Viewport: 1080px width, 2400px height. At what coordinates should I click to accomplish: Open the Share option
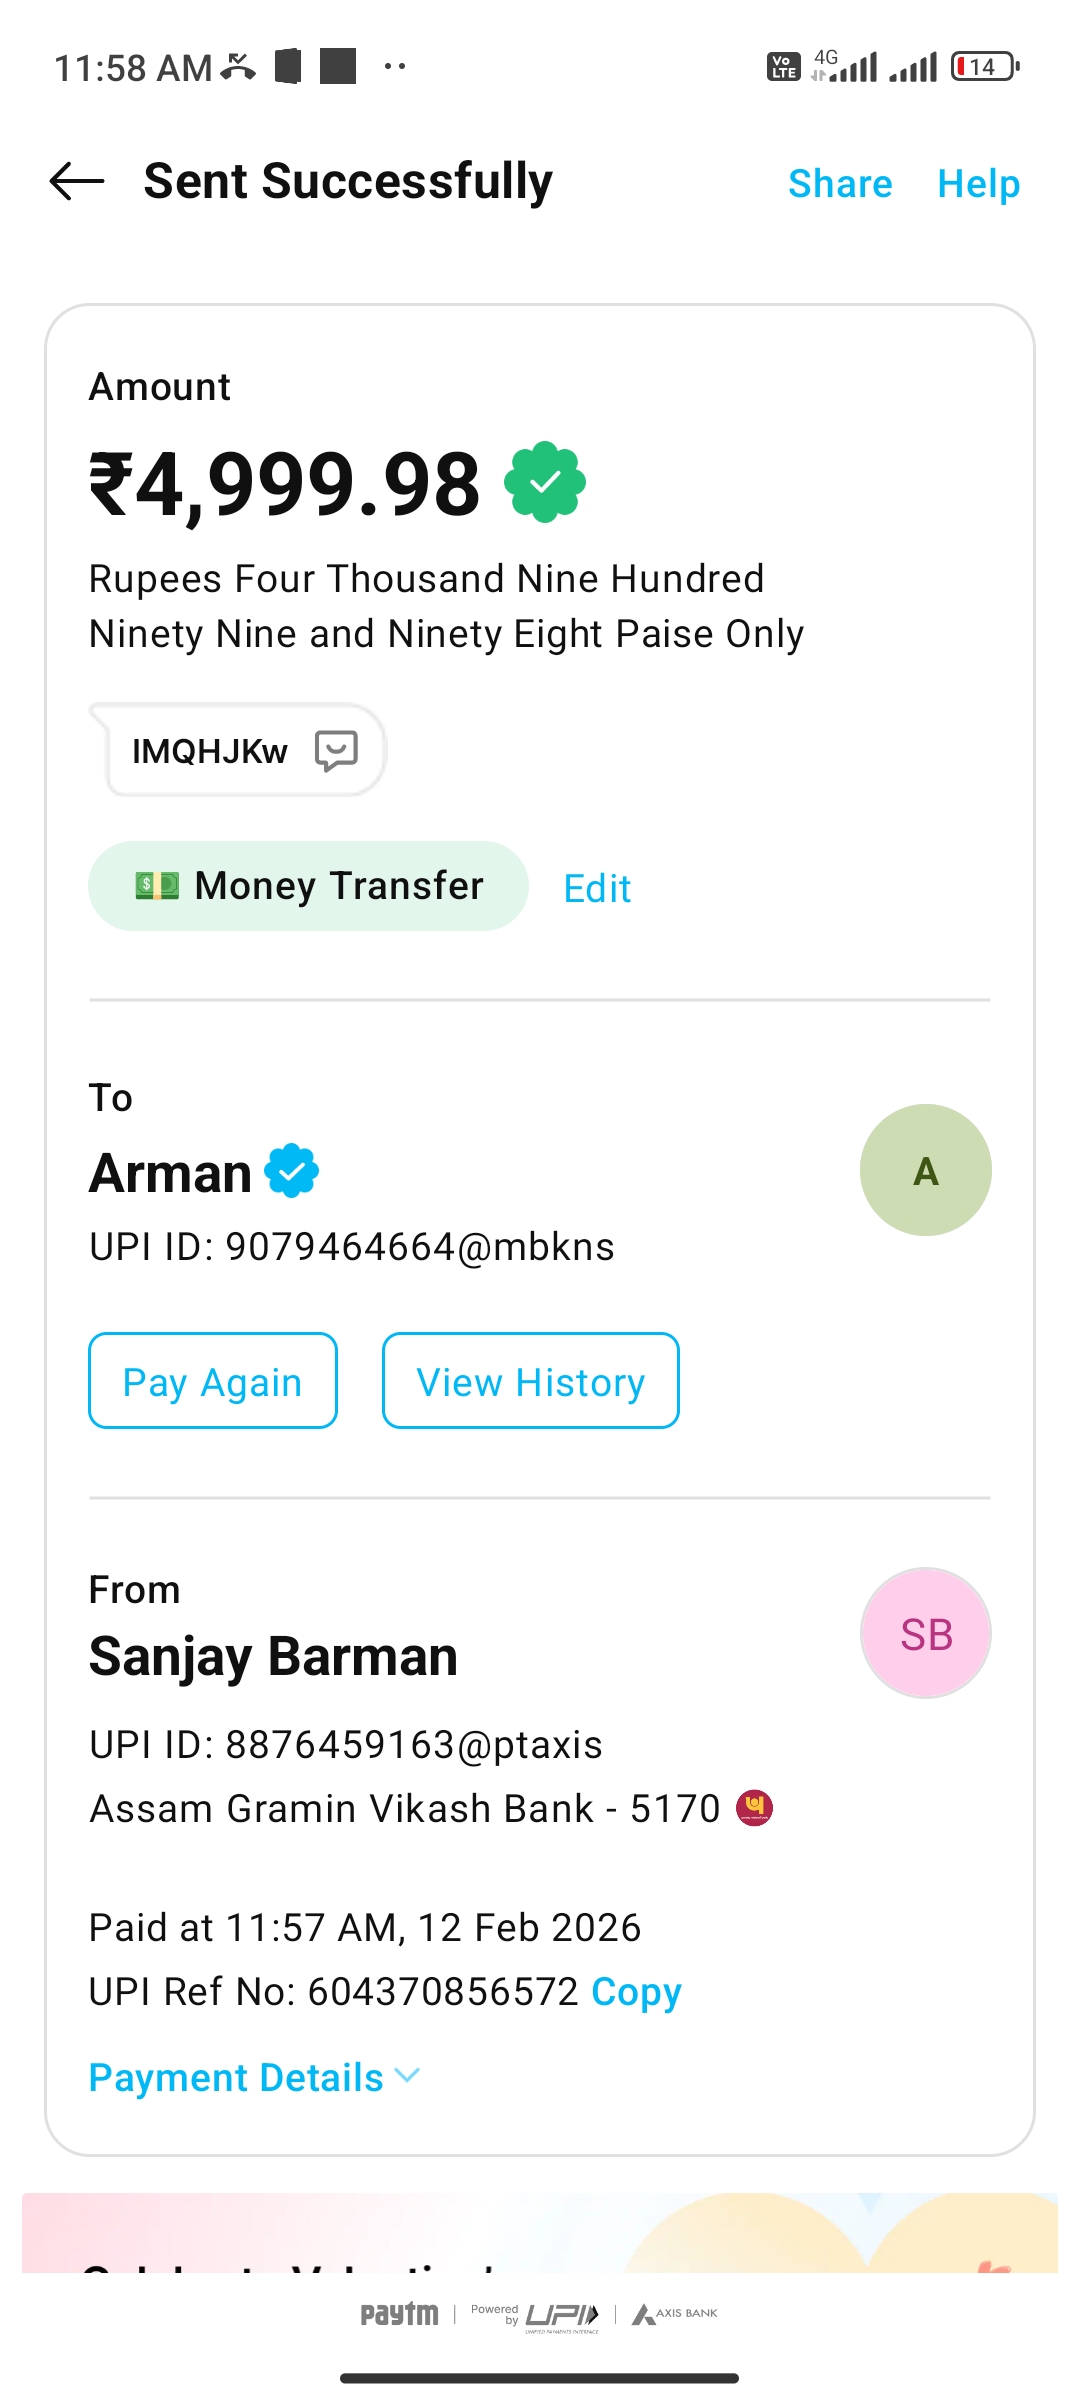pyautogui.click(x=840, y=184)
